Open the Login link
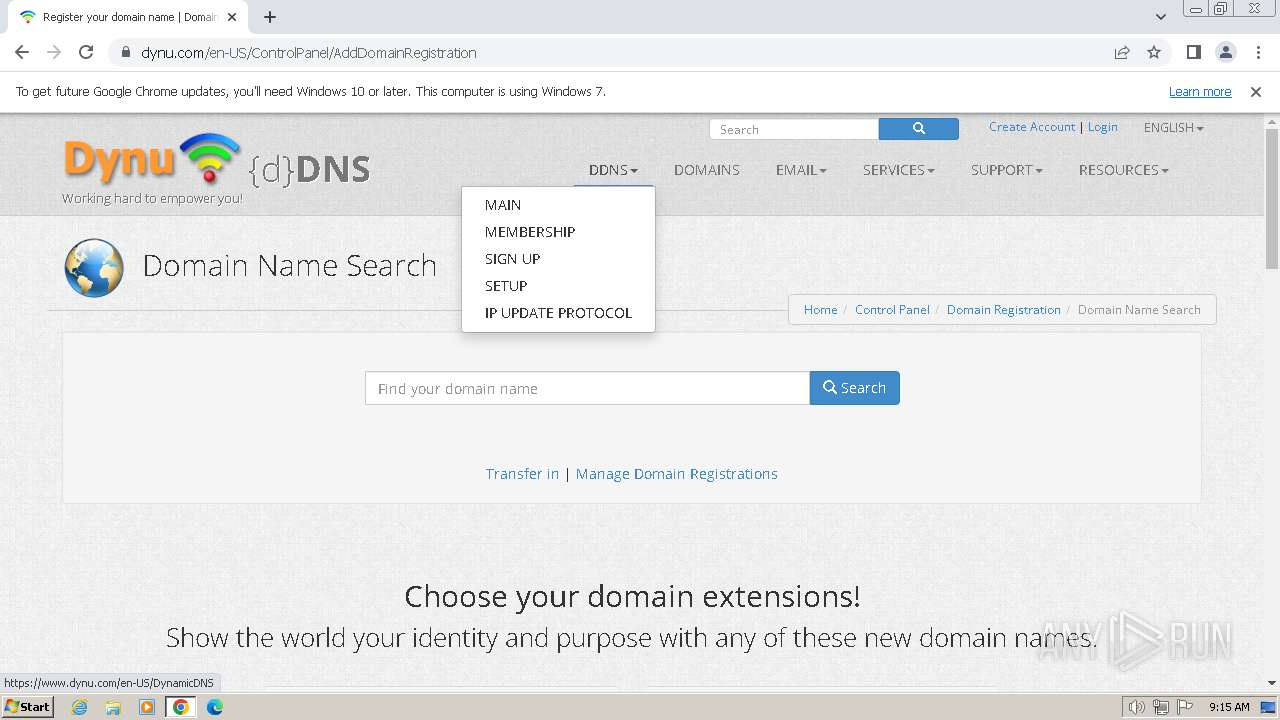1280x720 pixels. (1103, 127)
